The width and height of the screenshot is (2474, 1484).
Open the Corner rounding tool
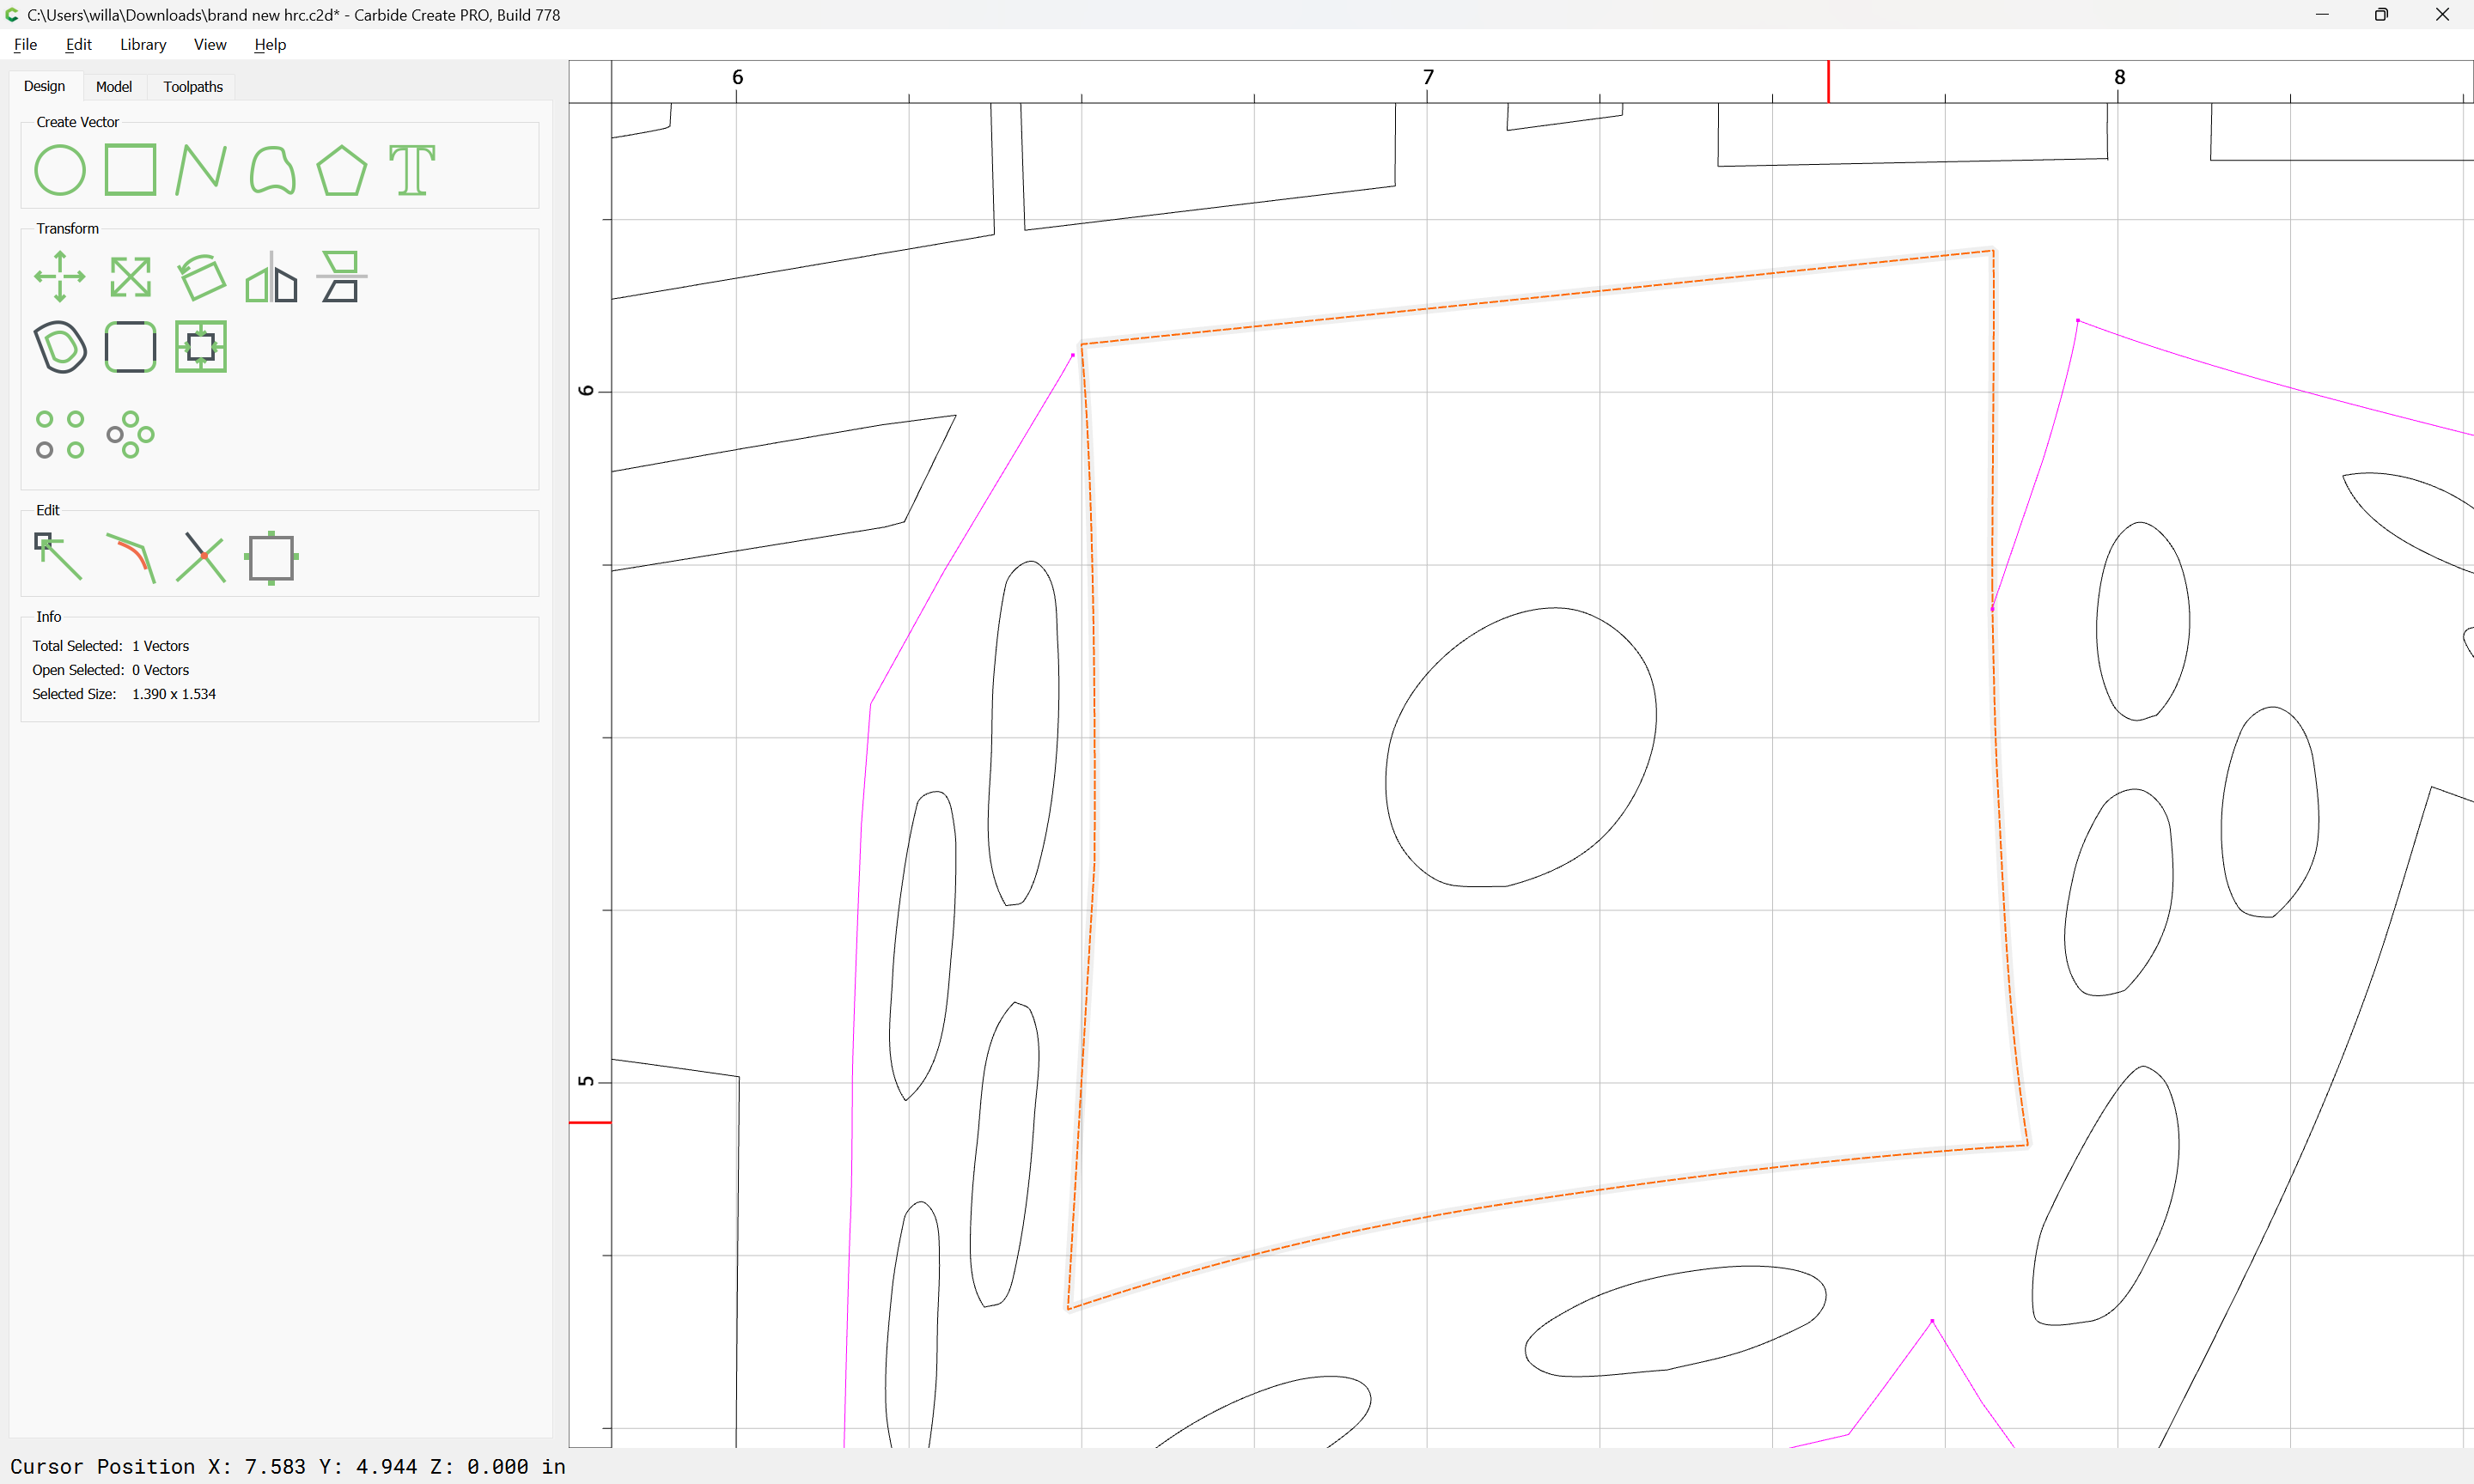131,347
